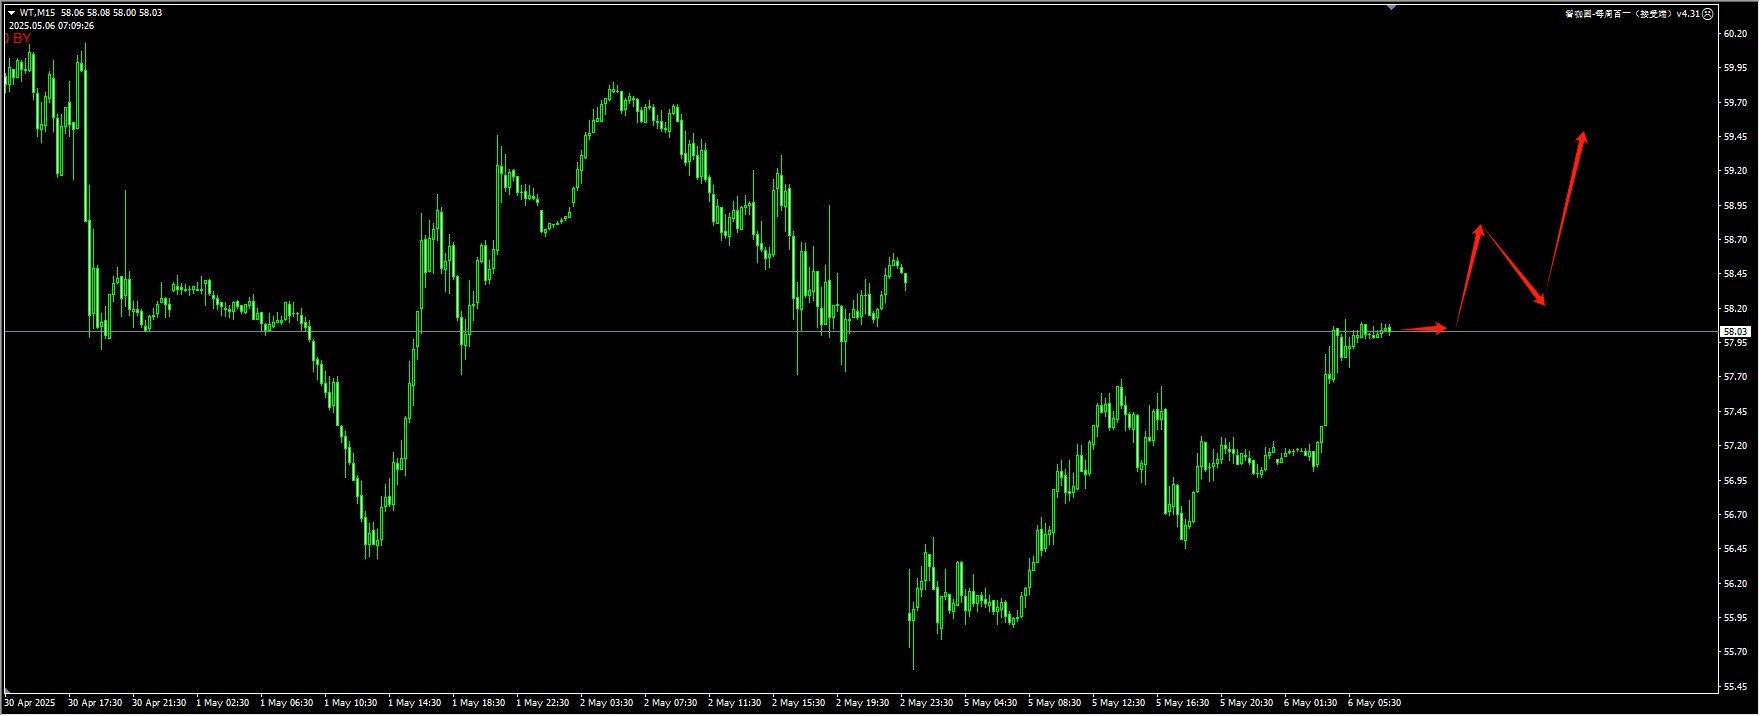Click the 60.20 price scale label
Image resolution: width=1760 pixels, height=716 pixels.
[1735, 33]
